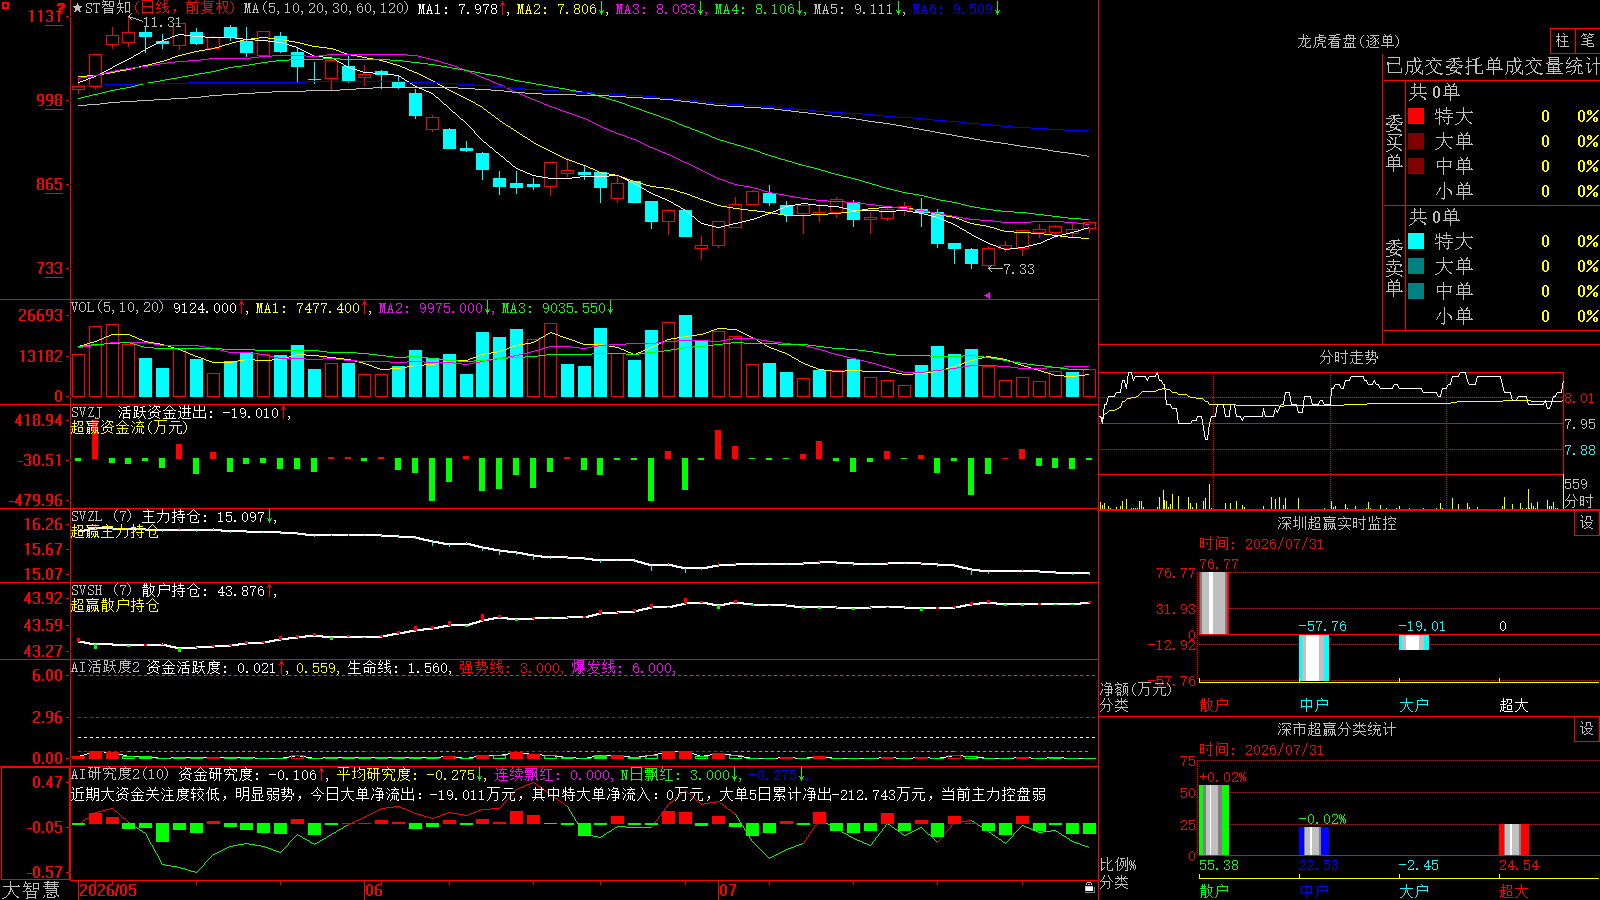
Task: Click the 强势线: 3.000 label
Action: coord(510,668)
